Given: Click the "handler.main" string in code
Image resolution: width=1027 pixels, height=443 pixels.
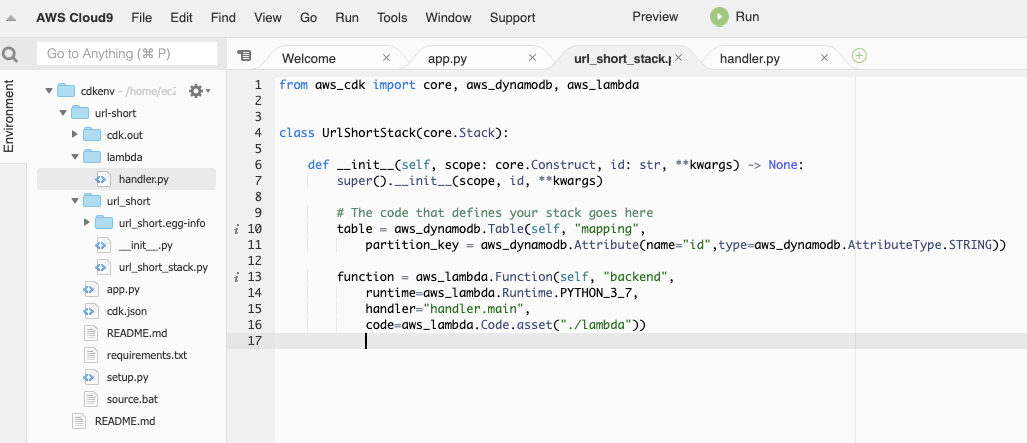Looking at the screenshot, I should (474, 309).
